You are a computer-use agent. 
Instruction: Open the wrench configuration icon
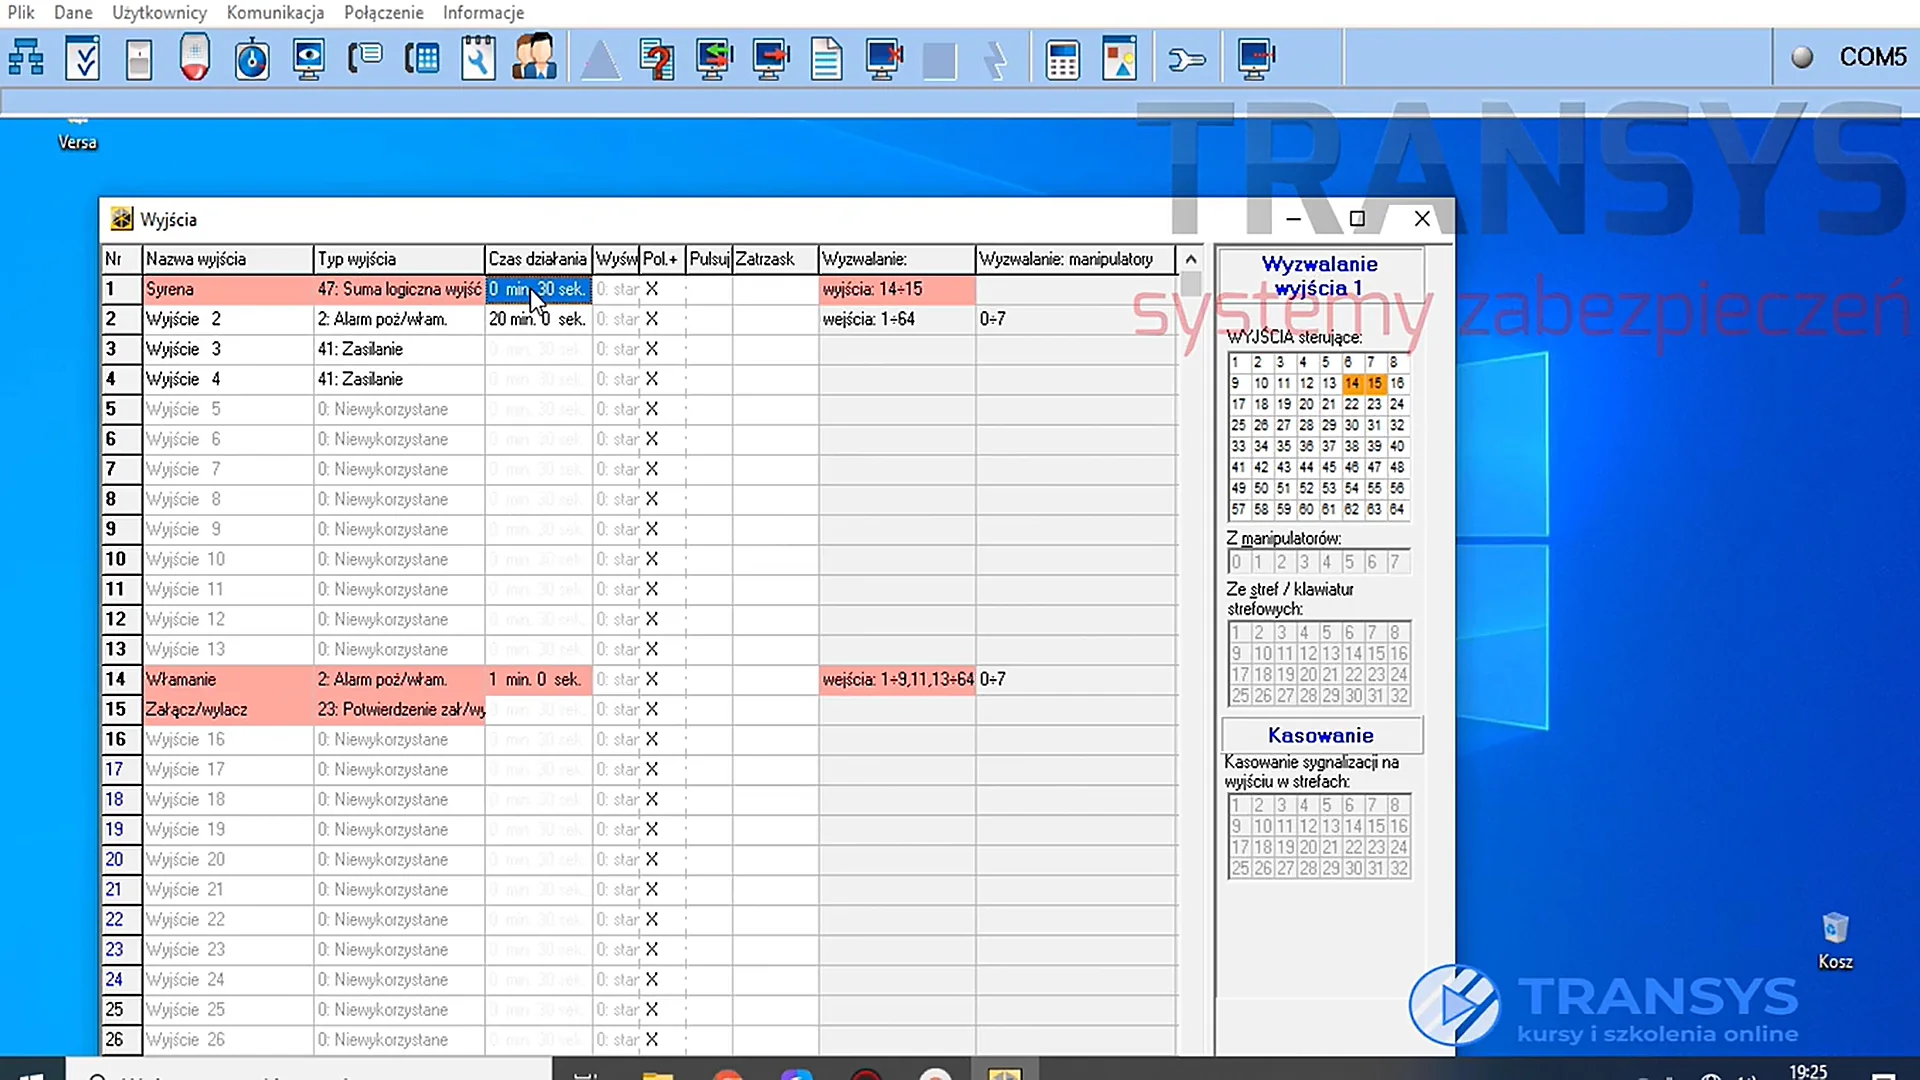(1187, 60)
